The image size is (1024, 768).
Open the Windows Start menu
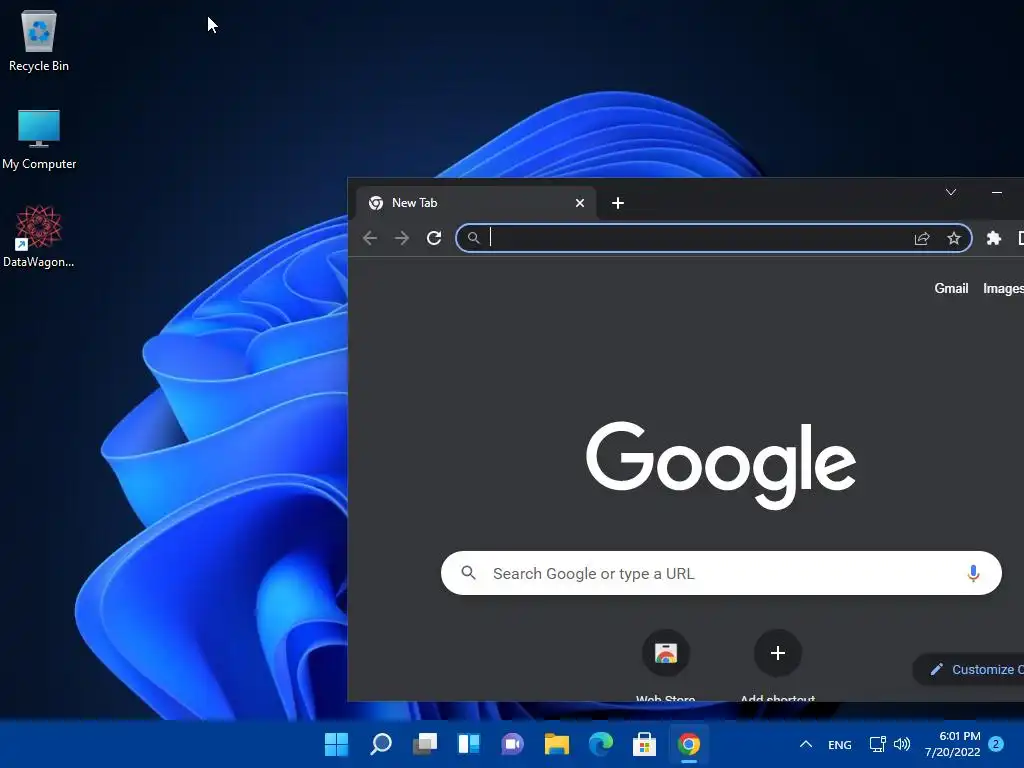(x=336, y=744)
